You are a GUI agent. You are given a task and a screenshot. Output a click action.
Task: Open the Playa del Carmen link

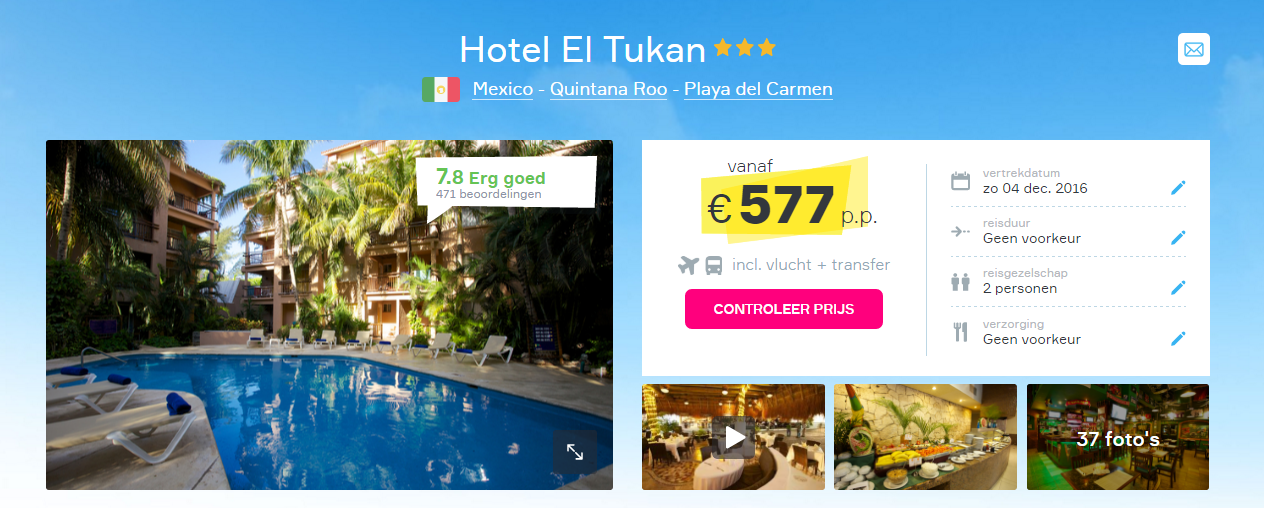pyautogui.click(x=758, y=89)
